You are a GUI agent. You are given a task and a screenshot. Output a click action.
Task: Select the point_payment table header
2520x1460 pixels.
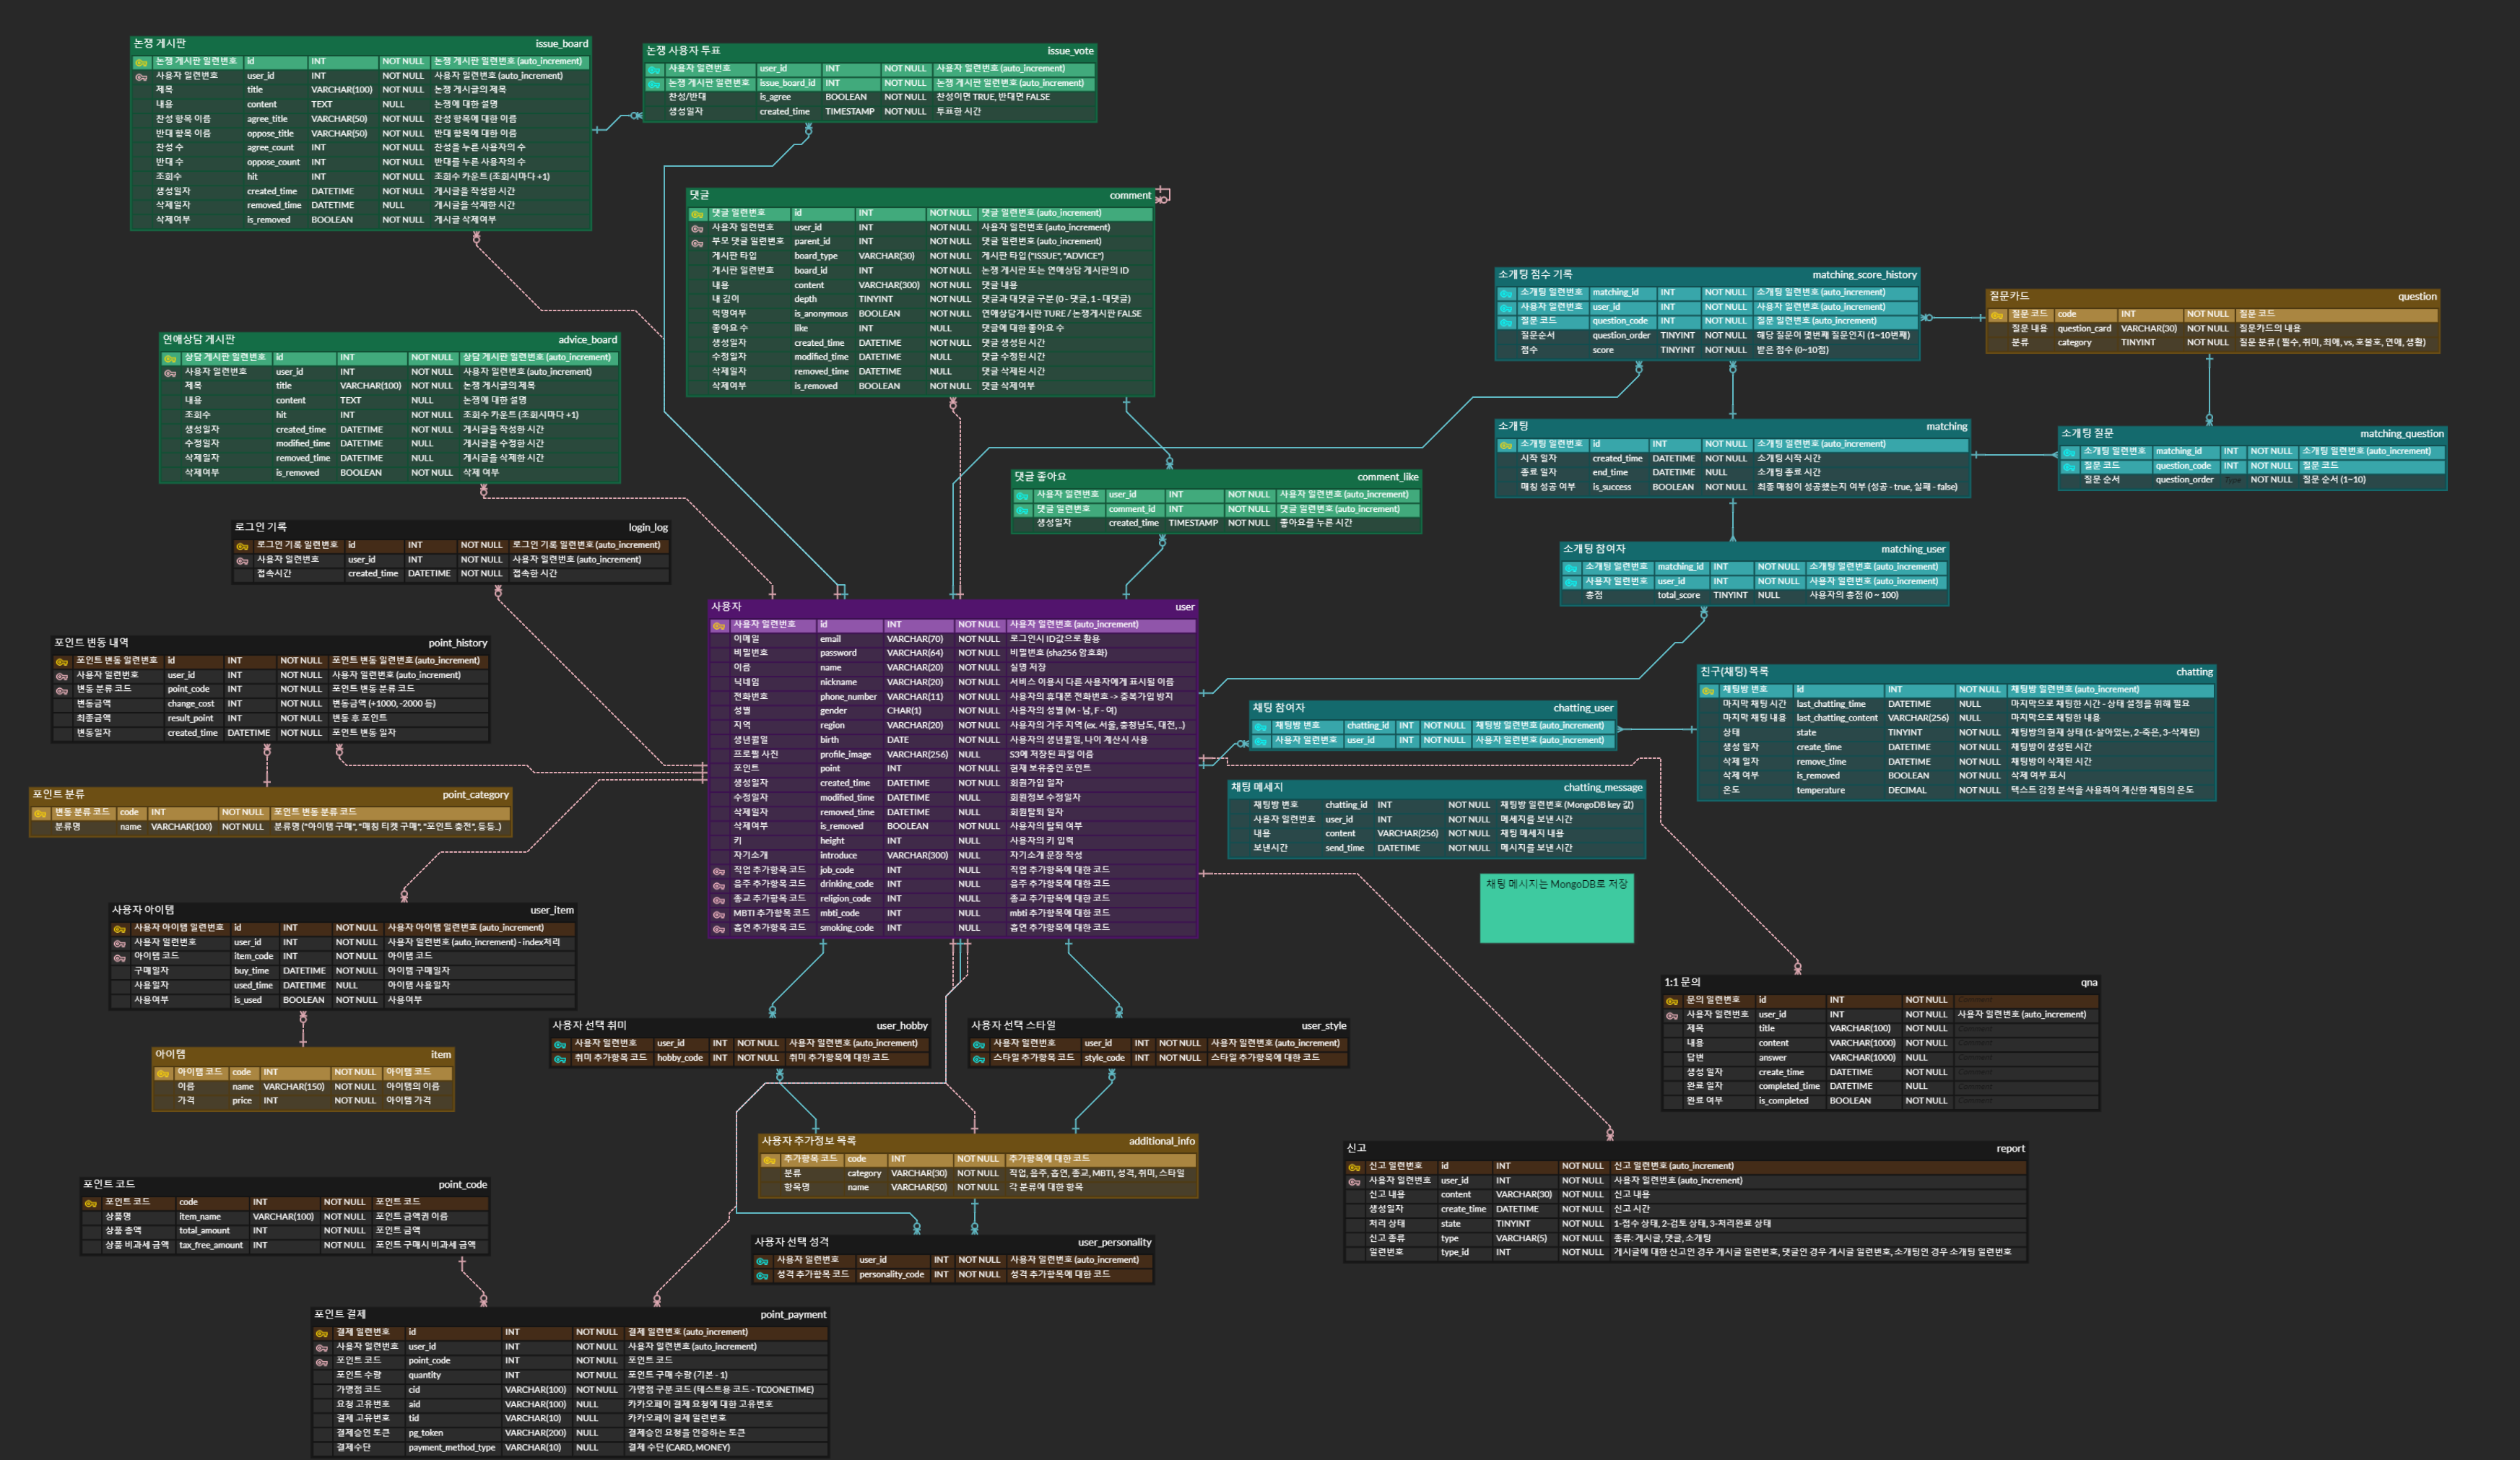[569, 1315]
